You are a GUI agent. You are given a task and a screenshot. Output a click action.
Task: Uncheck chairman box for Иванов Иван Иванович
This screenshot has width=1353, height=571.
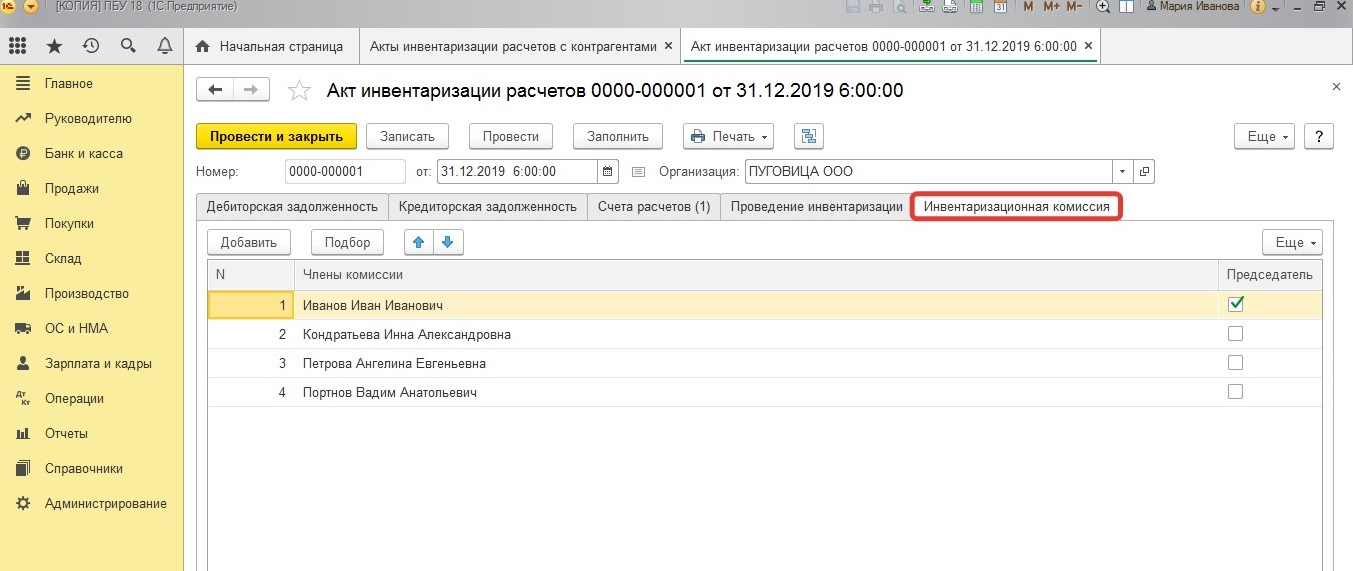tap(1235, 304)
